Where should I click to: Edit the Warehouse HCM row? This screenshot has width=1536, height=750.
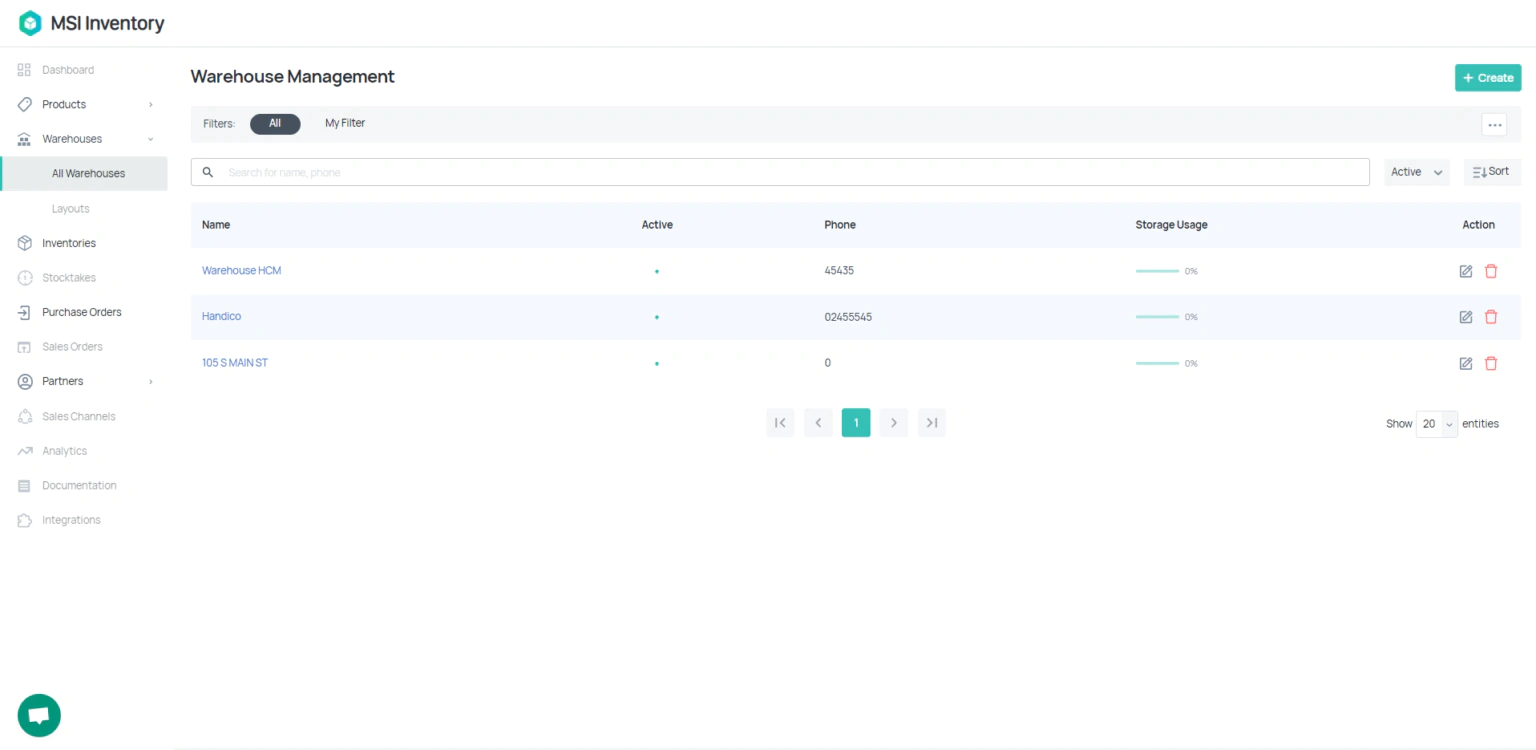point(1466,271)
